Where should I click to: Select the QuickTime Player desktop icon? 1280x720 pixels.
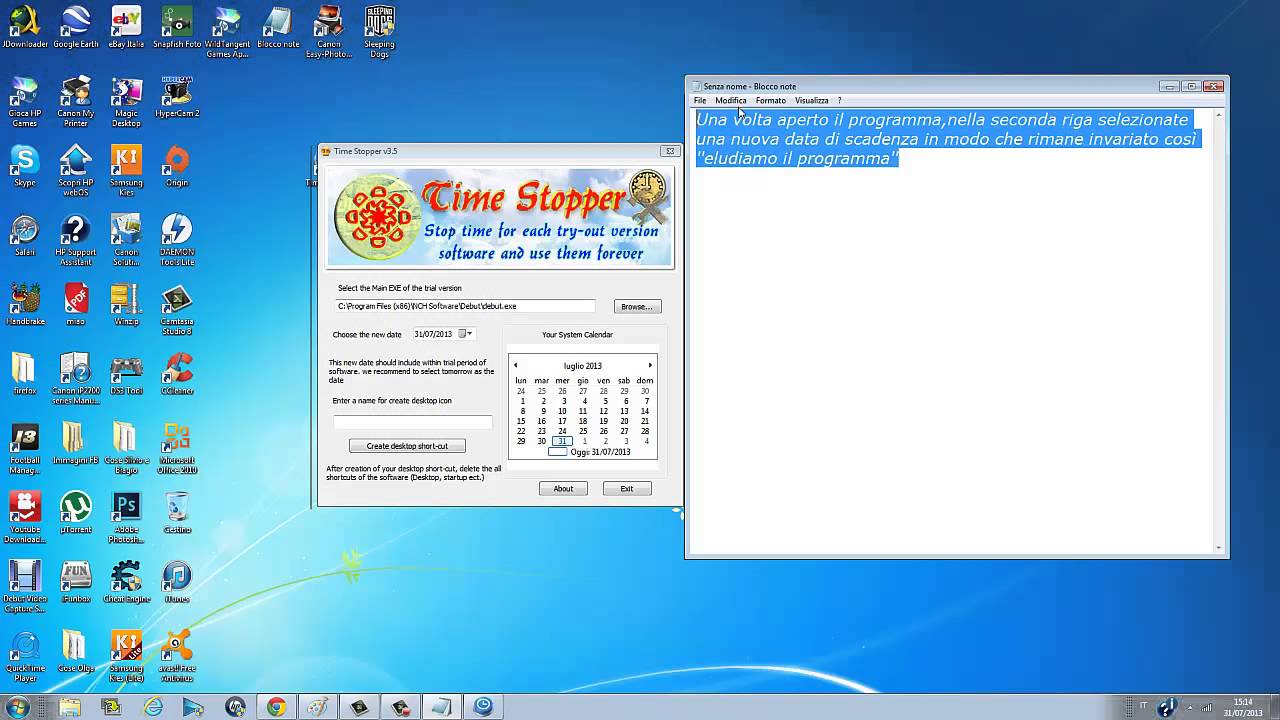pyautogui.click(x=24, y=655)
